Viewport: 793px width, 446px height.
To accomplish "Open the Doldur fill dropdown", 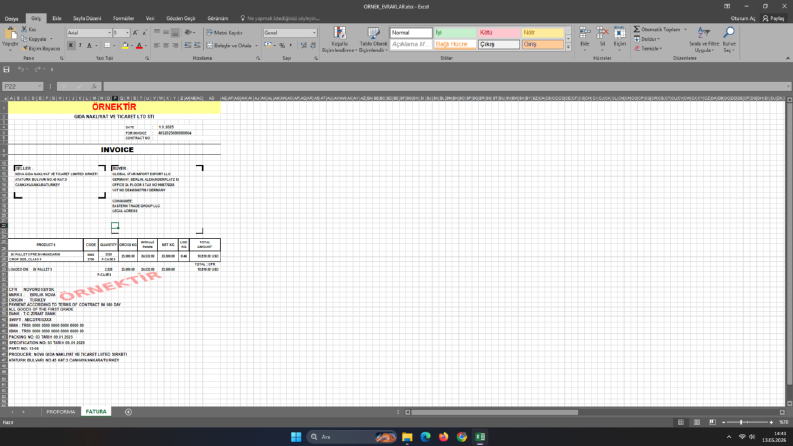I will (x=646, y=39).
